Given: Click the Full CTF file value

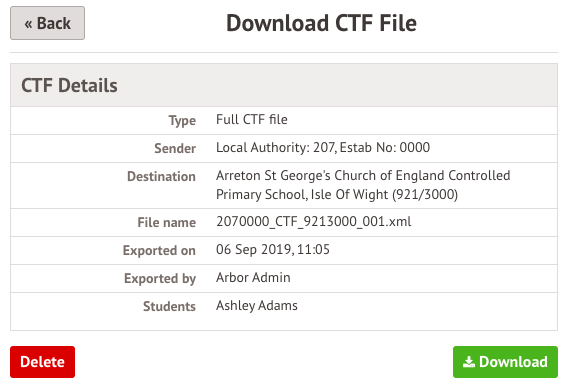Looking at the screenshot, I should click(x=252, y=119).
